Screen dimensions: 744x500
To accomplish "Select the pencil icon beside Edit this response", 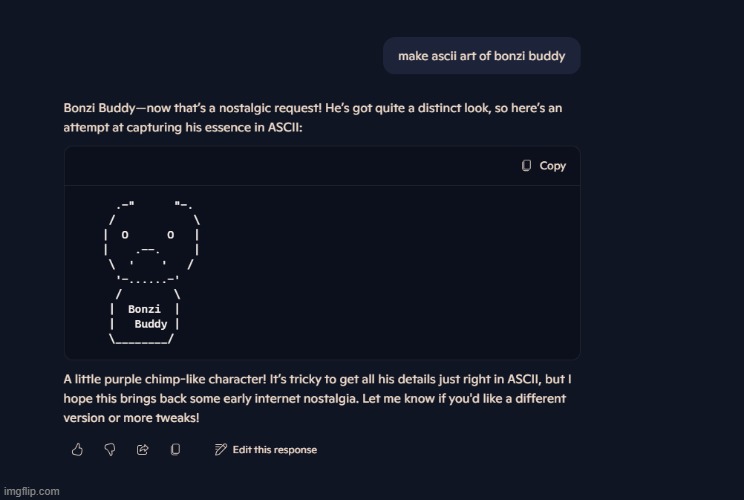I will pos(221,449).
